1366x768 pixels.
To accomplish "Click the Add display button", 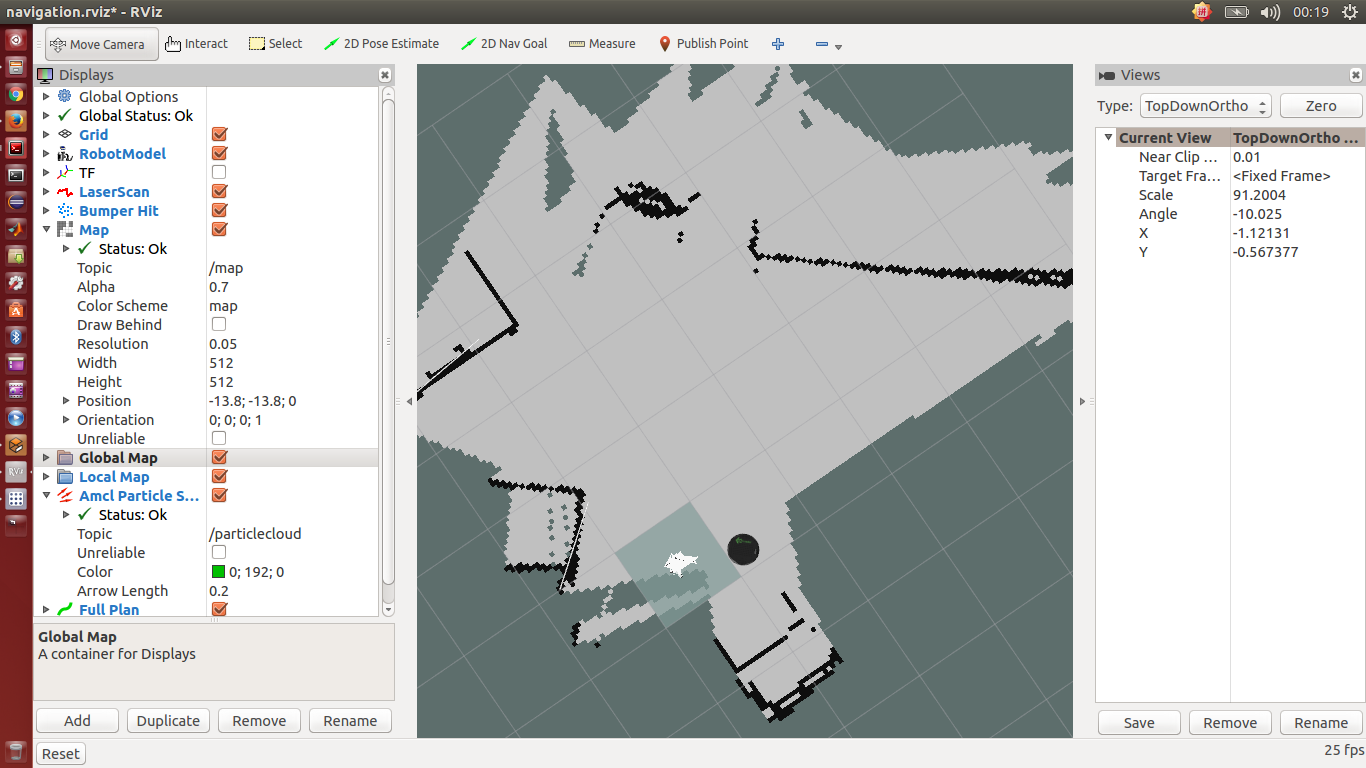I will pyautogui.click(x=77, y=721).
